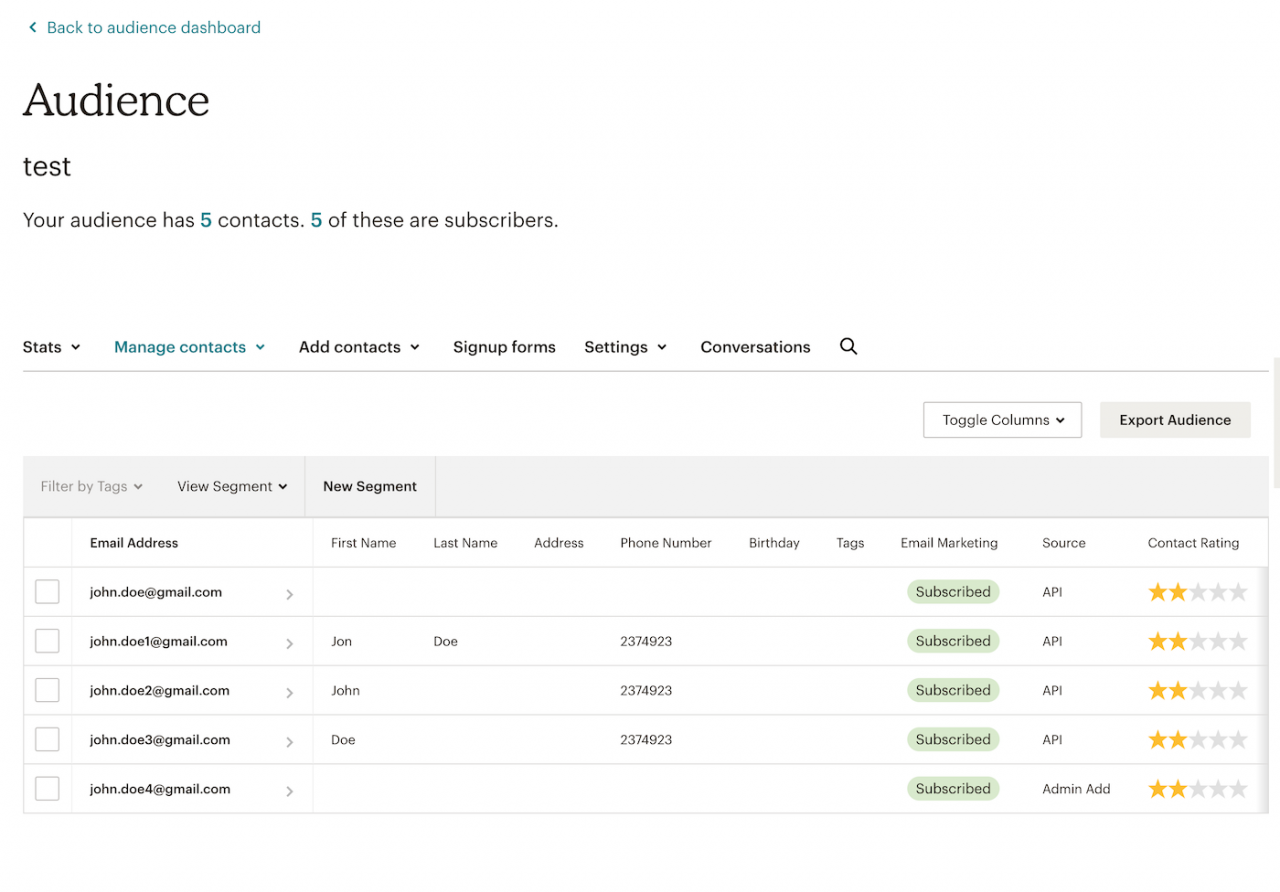The width and height of the screenshot is (1280, 892).
Task: Open john.doe4@gmail.com profile arrow
Action: tap(289, 791)
